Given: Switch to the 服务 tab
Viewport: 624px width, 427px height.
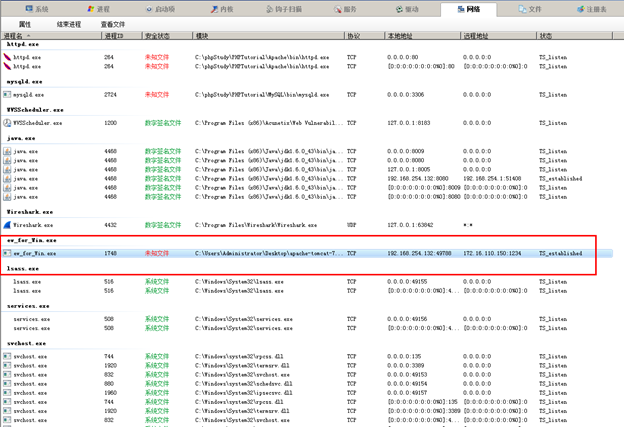Looking at the screenshot, I should point(345,9).
